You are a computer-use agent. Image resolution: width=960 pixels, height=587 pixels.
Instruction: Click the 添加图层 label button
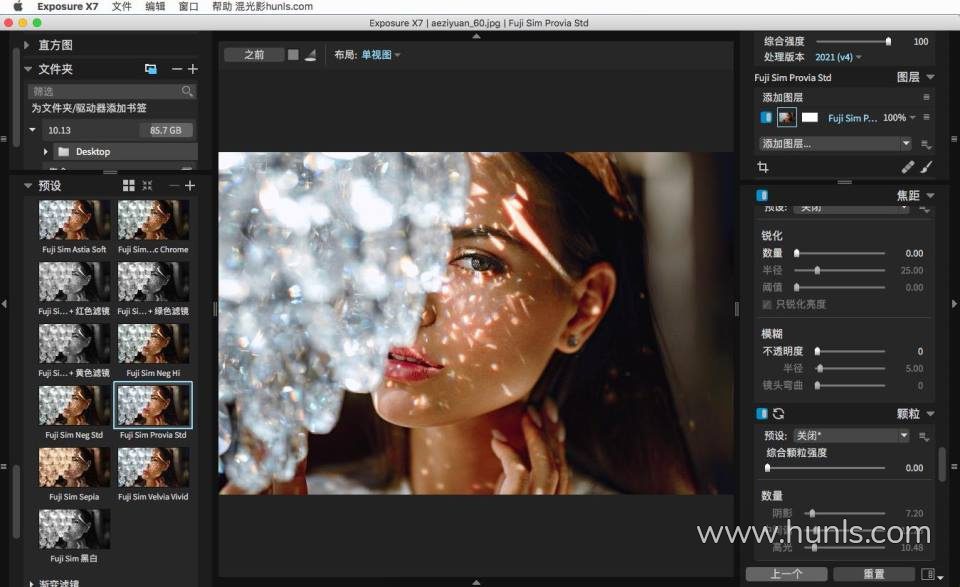point(782,97)
